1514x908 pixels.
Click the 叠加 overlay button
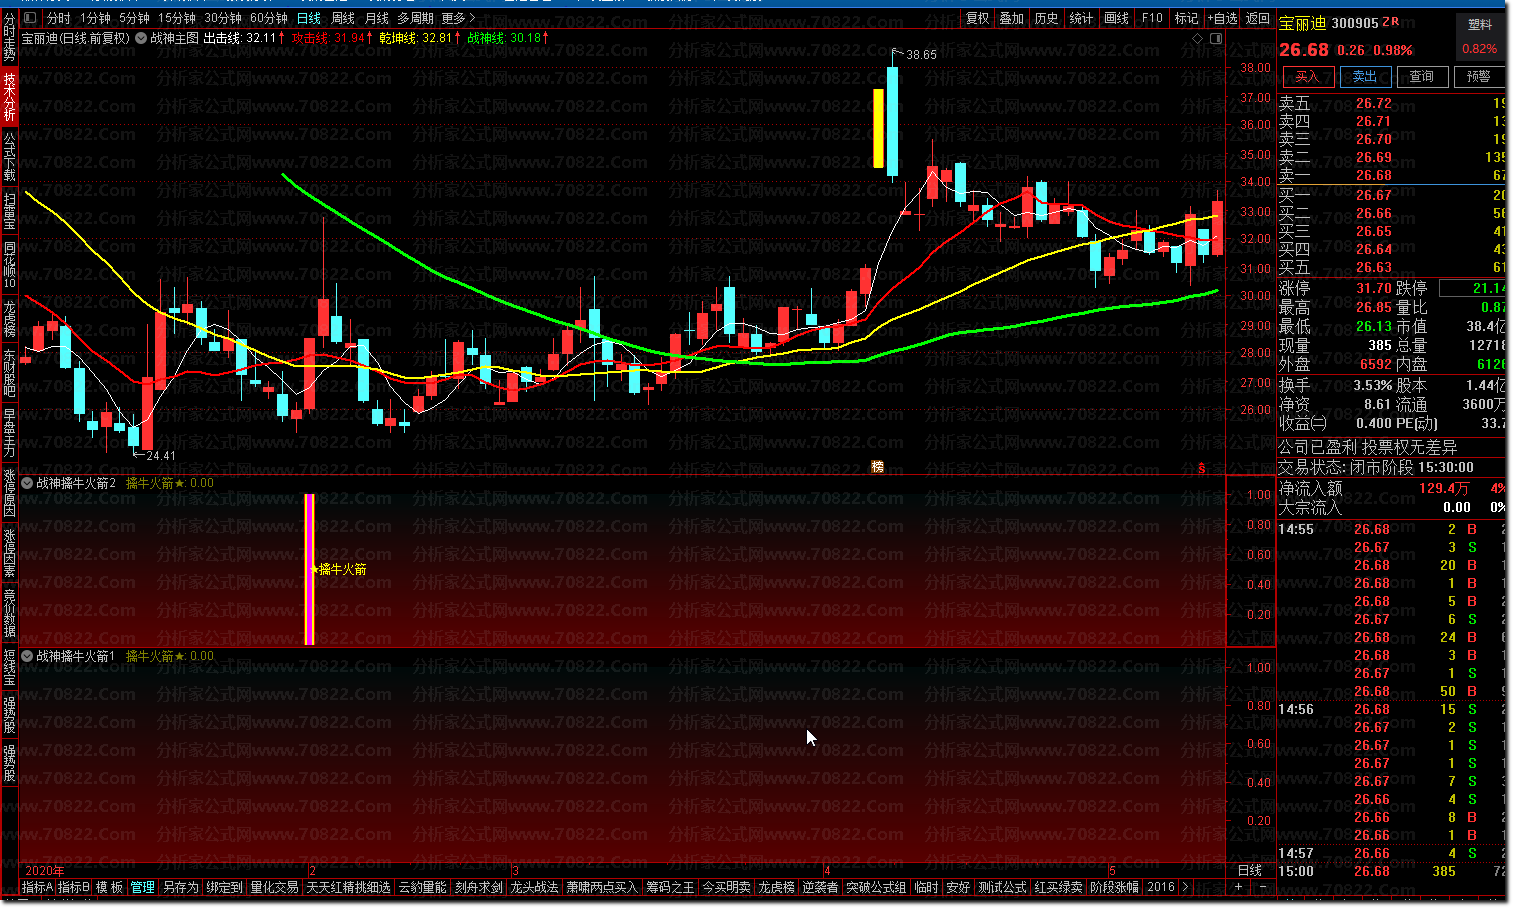coord(1012,18)
